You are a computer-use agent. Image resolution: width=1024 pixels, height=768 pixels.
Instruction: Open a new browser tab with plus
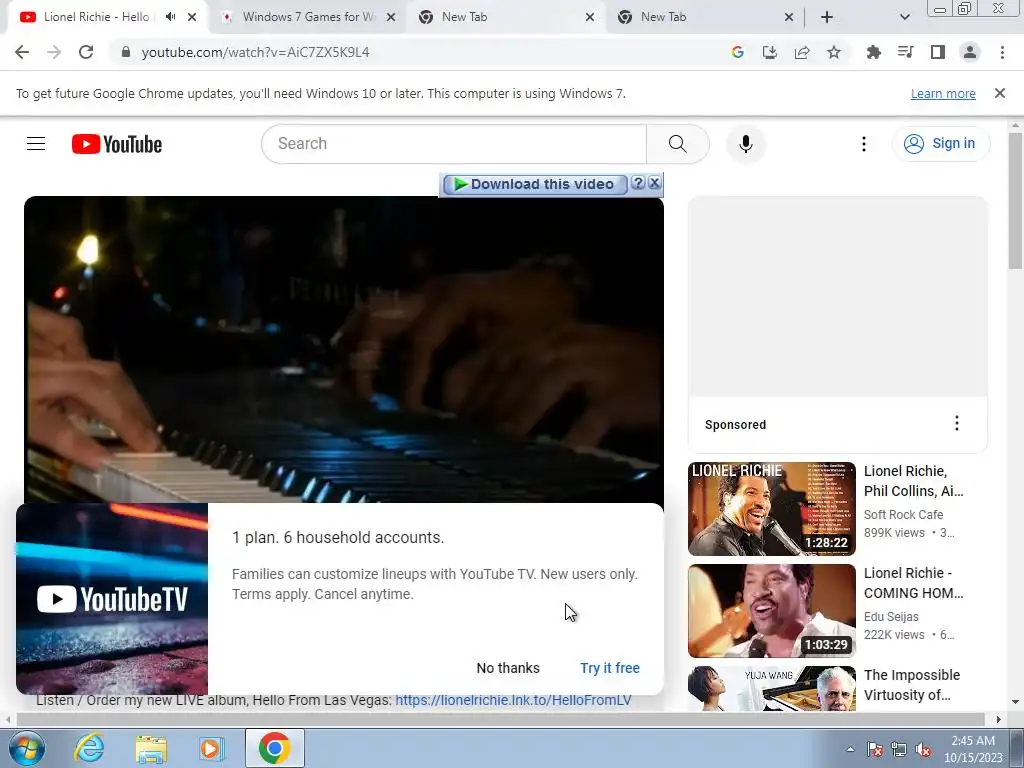coord(827,17)
